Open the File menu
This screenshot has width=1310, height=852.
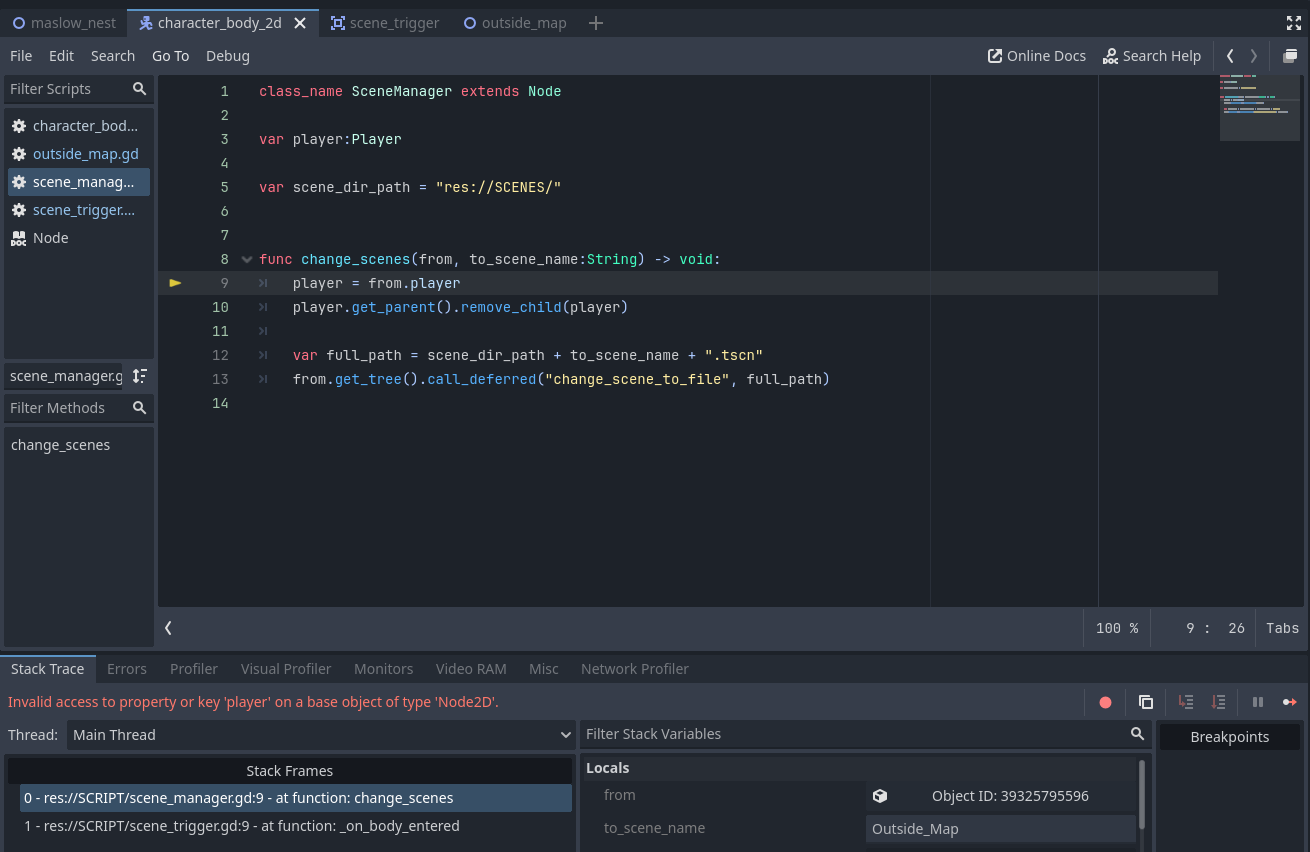pos(21,56)
